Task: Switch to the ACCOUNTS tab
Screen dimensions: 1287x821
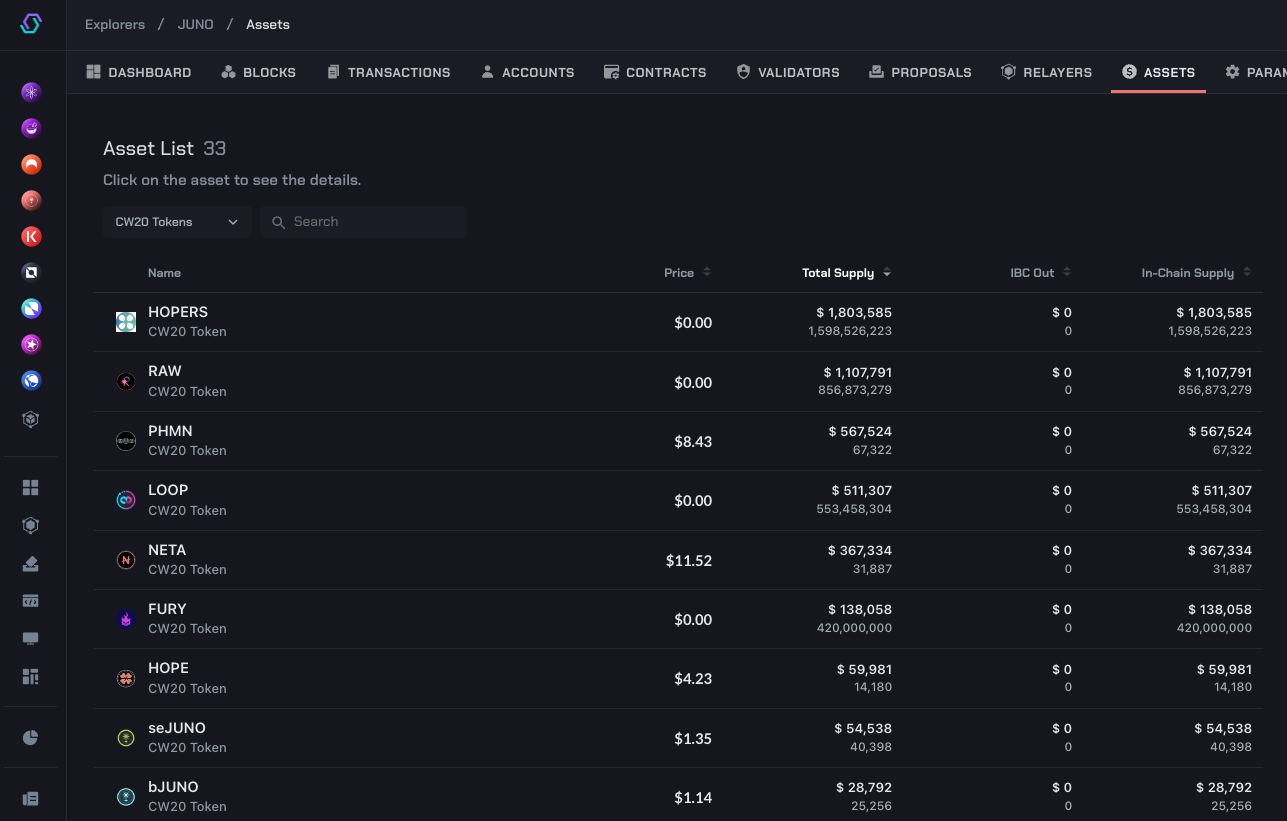Action: point(527,72)
